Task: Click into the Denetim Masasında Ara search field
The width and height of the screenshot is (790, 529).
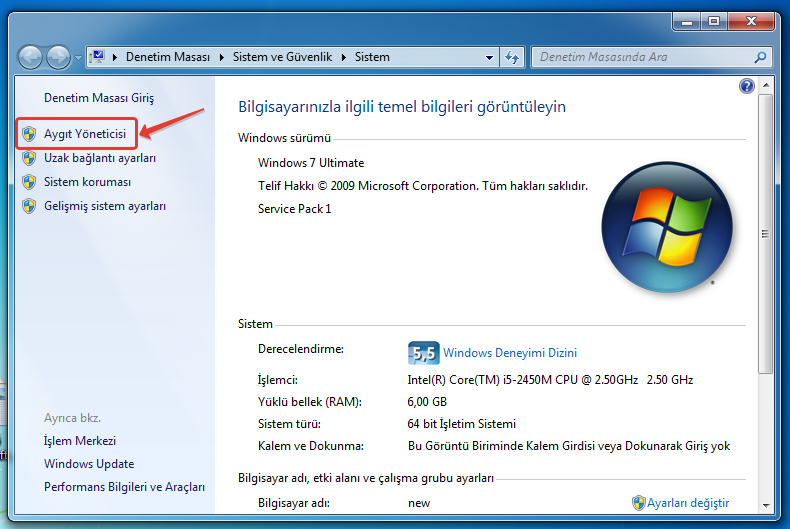Action: point(640,58)
